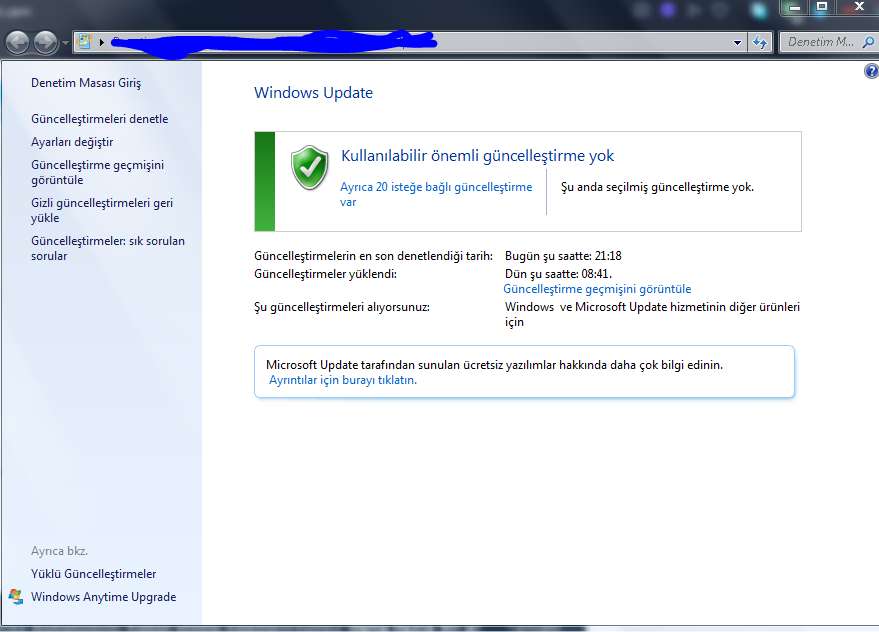Image resolution: width=879 pixels, height=632 pixels.
Task: Expand the address bar history dropdown
Action: click(x=738, y=43)
